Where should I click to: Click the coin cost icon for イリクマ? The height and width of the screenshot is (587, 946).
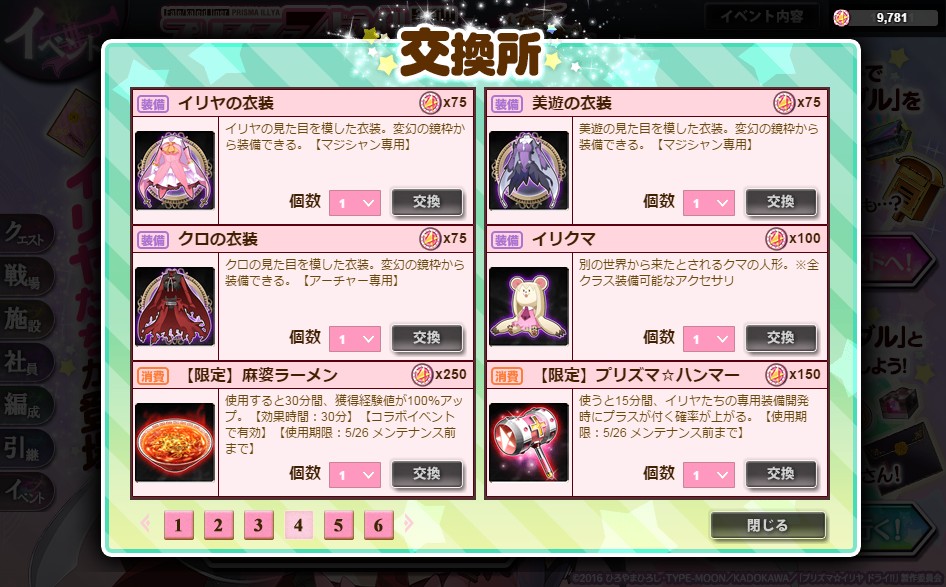pos(776,239)
